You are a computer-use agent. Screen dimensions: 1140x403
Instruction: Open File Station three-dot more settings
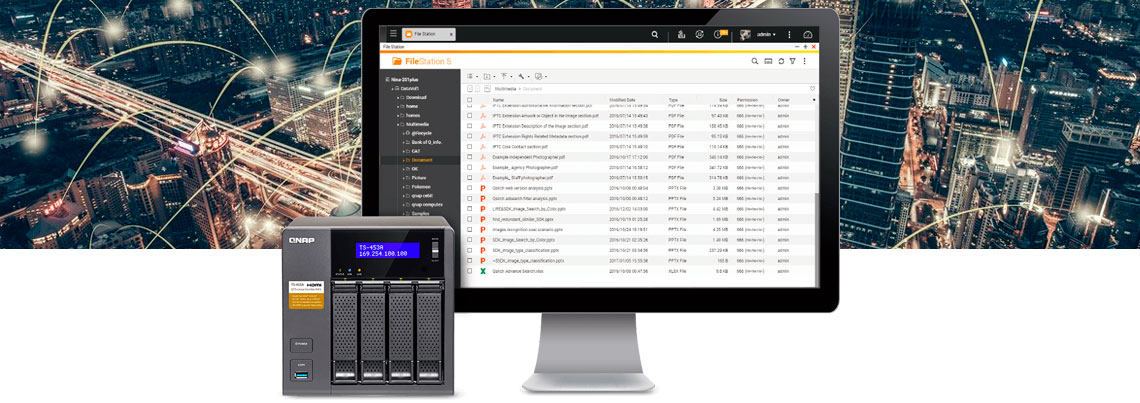tap(804, 61)
